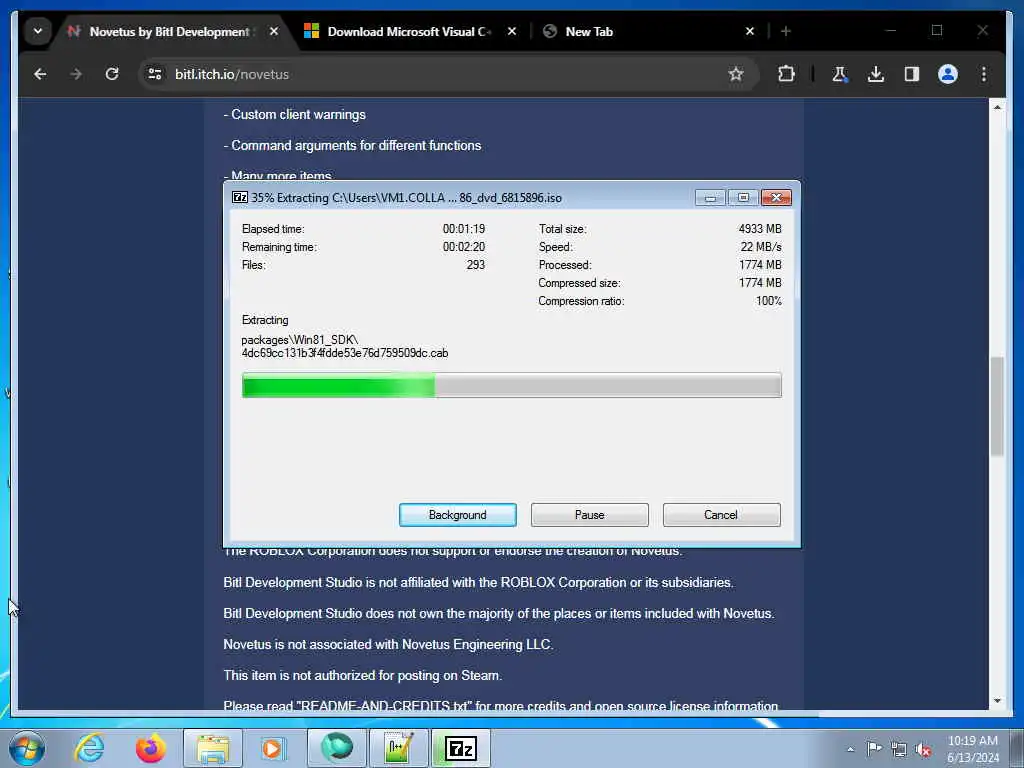Open the network tray icon

[x=899, y=749]
